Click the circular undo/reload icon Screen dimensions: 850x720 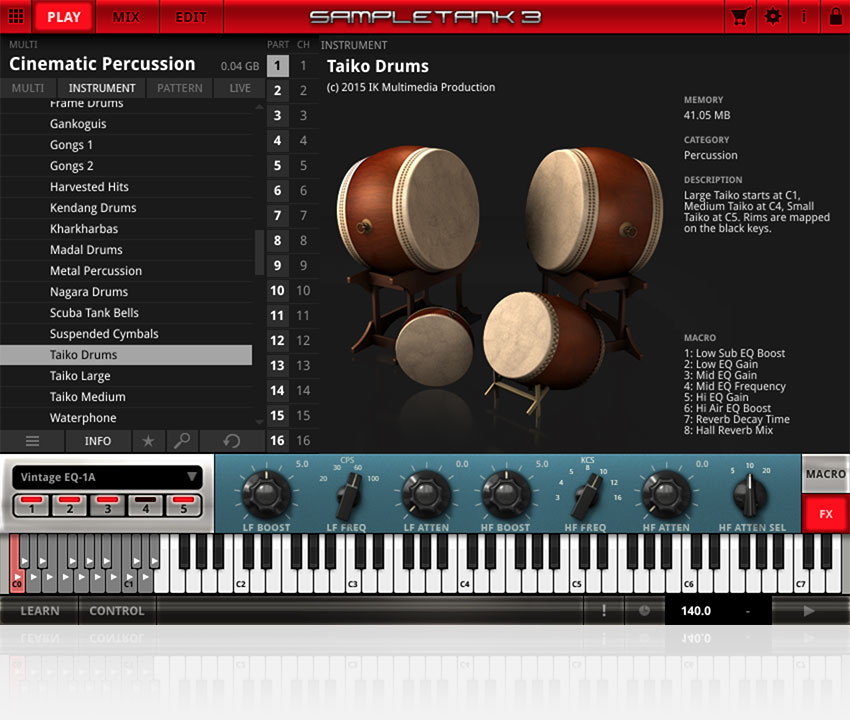(x=231, y=441)
